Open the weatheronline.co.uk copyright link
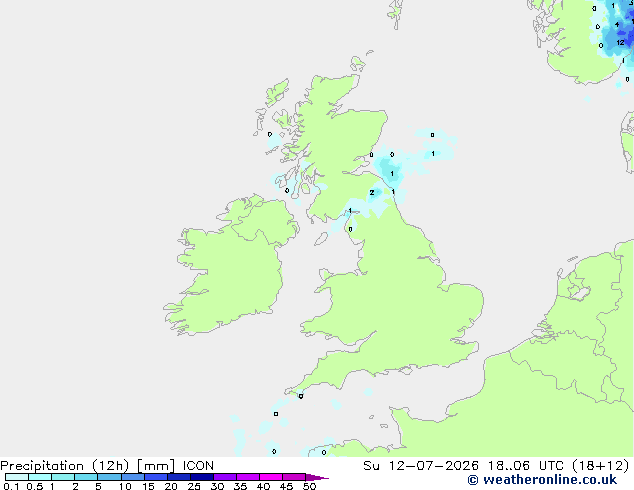Screen dimensions: 634x490 [542, 480]
